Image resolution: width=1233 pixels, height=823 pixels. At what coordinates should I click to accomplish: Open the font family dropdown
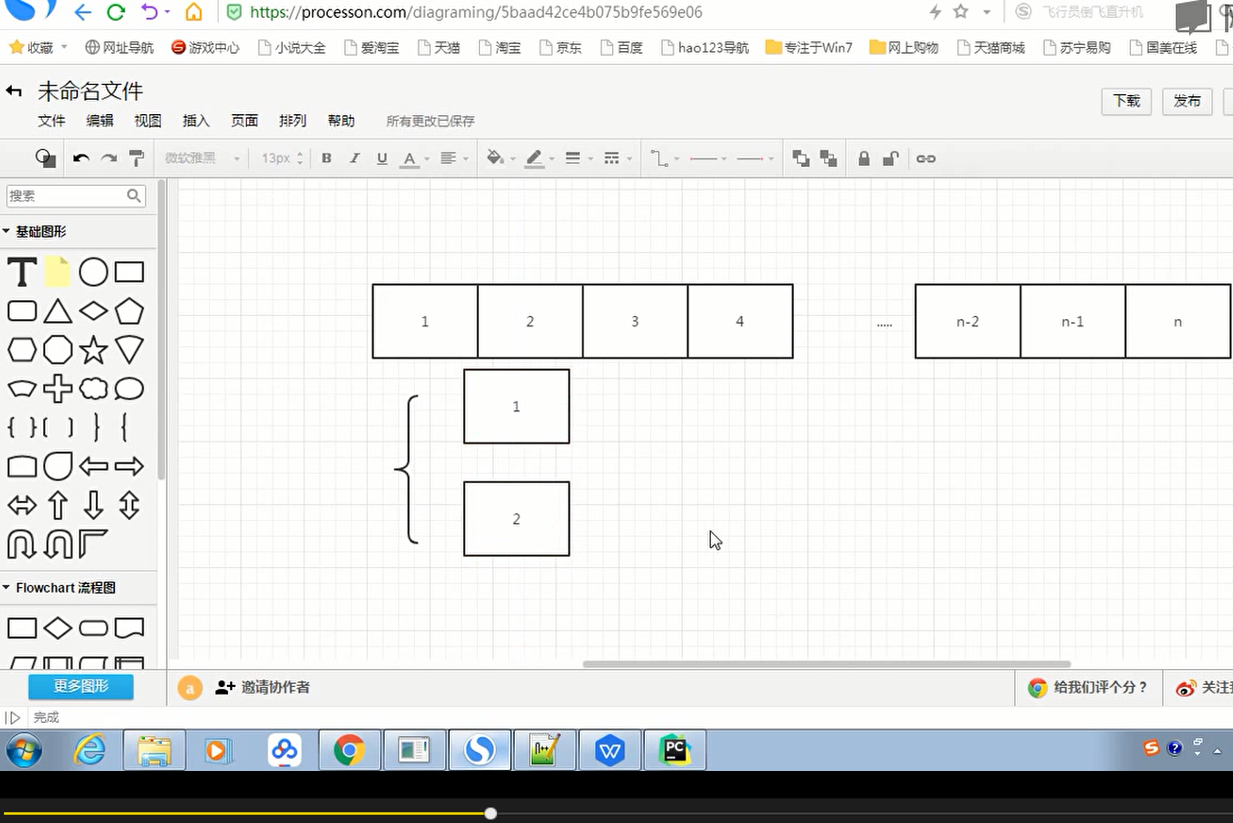202,159
